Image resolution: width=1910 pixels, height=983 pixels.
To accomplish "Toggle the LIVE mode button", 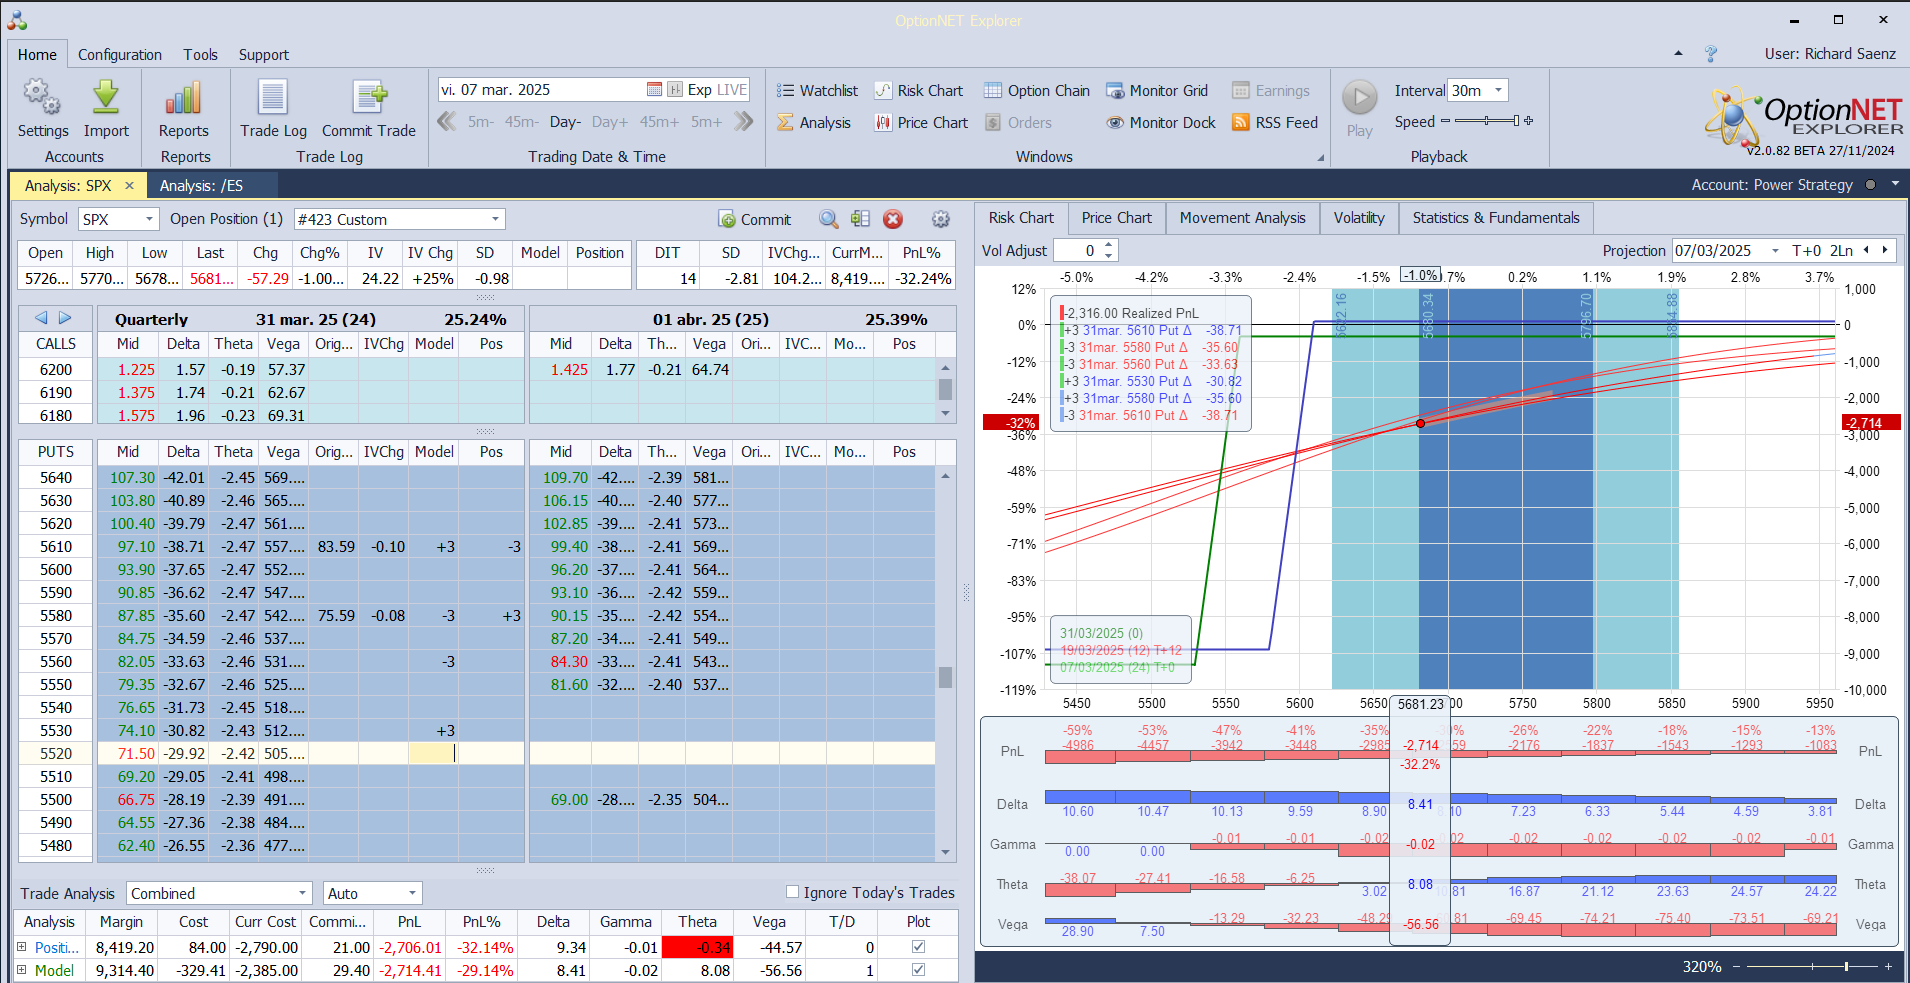I will coord(732,90).
